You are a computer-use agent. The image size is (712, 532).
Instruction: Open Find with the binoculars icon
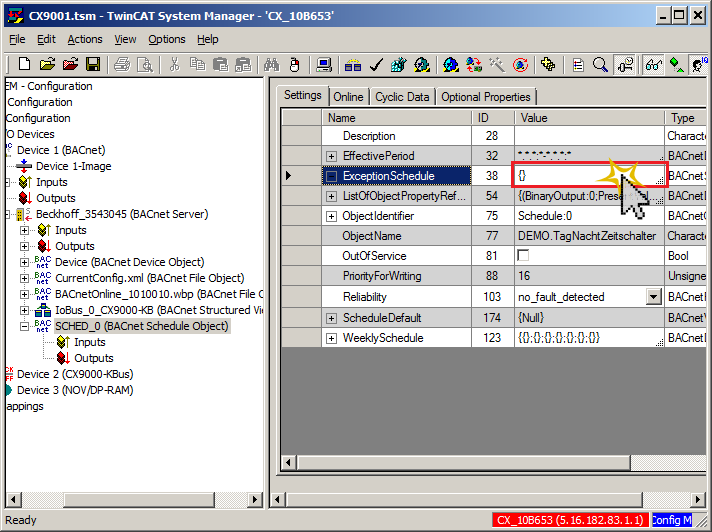point(272,65)
